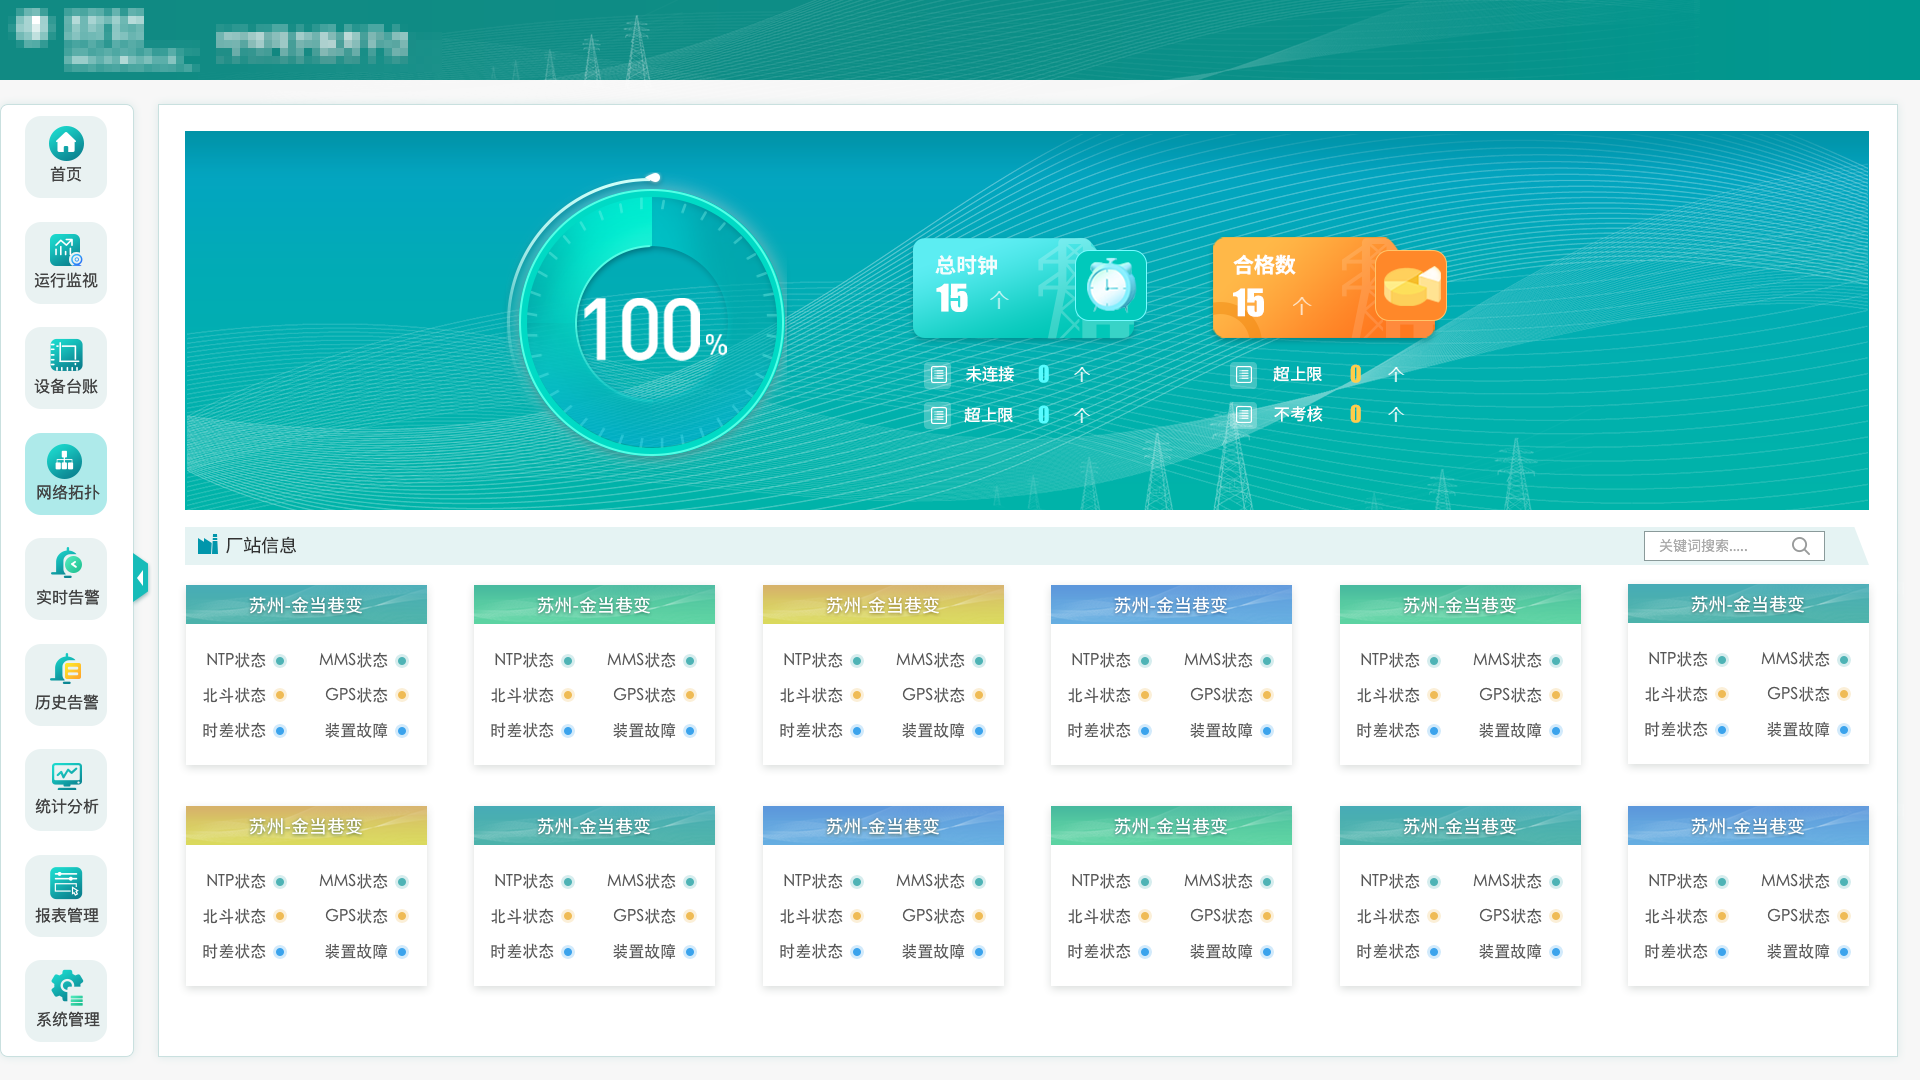
Task: Click up arrow beside 总时钟 value 15
Action: point(999,300)
